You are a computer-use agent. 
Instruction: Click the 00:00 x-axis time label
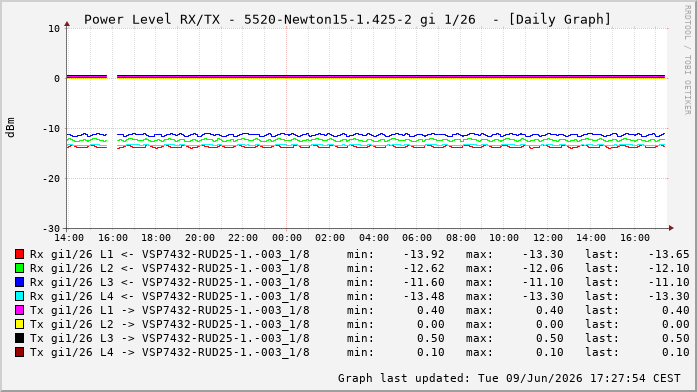coord(287,238)
